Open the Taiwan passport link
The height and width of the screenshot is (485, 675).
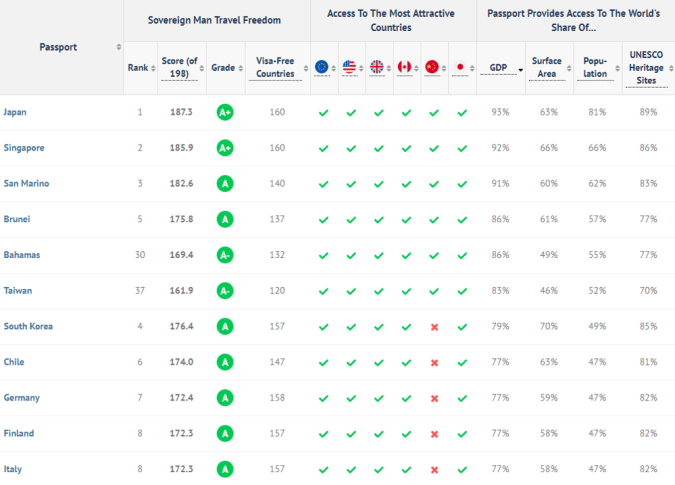18,291
